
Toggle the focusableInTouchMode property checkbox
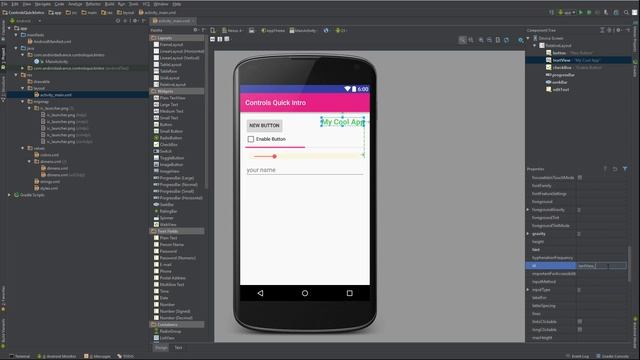[x=580, y=178]
